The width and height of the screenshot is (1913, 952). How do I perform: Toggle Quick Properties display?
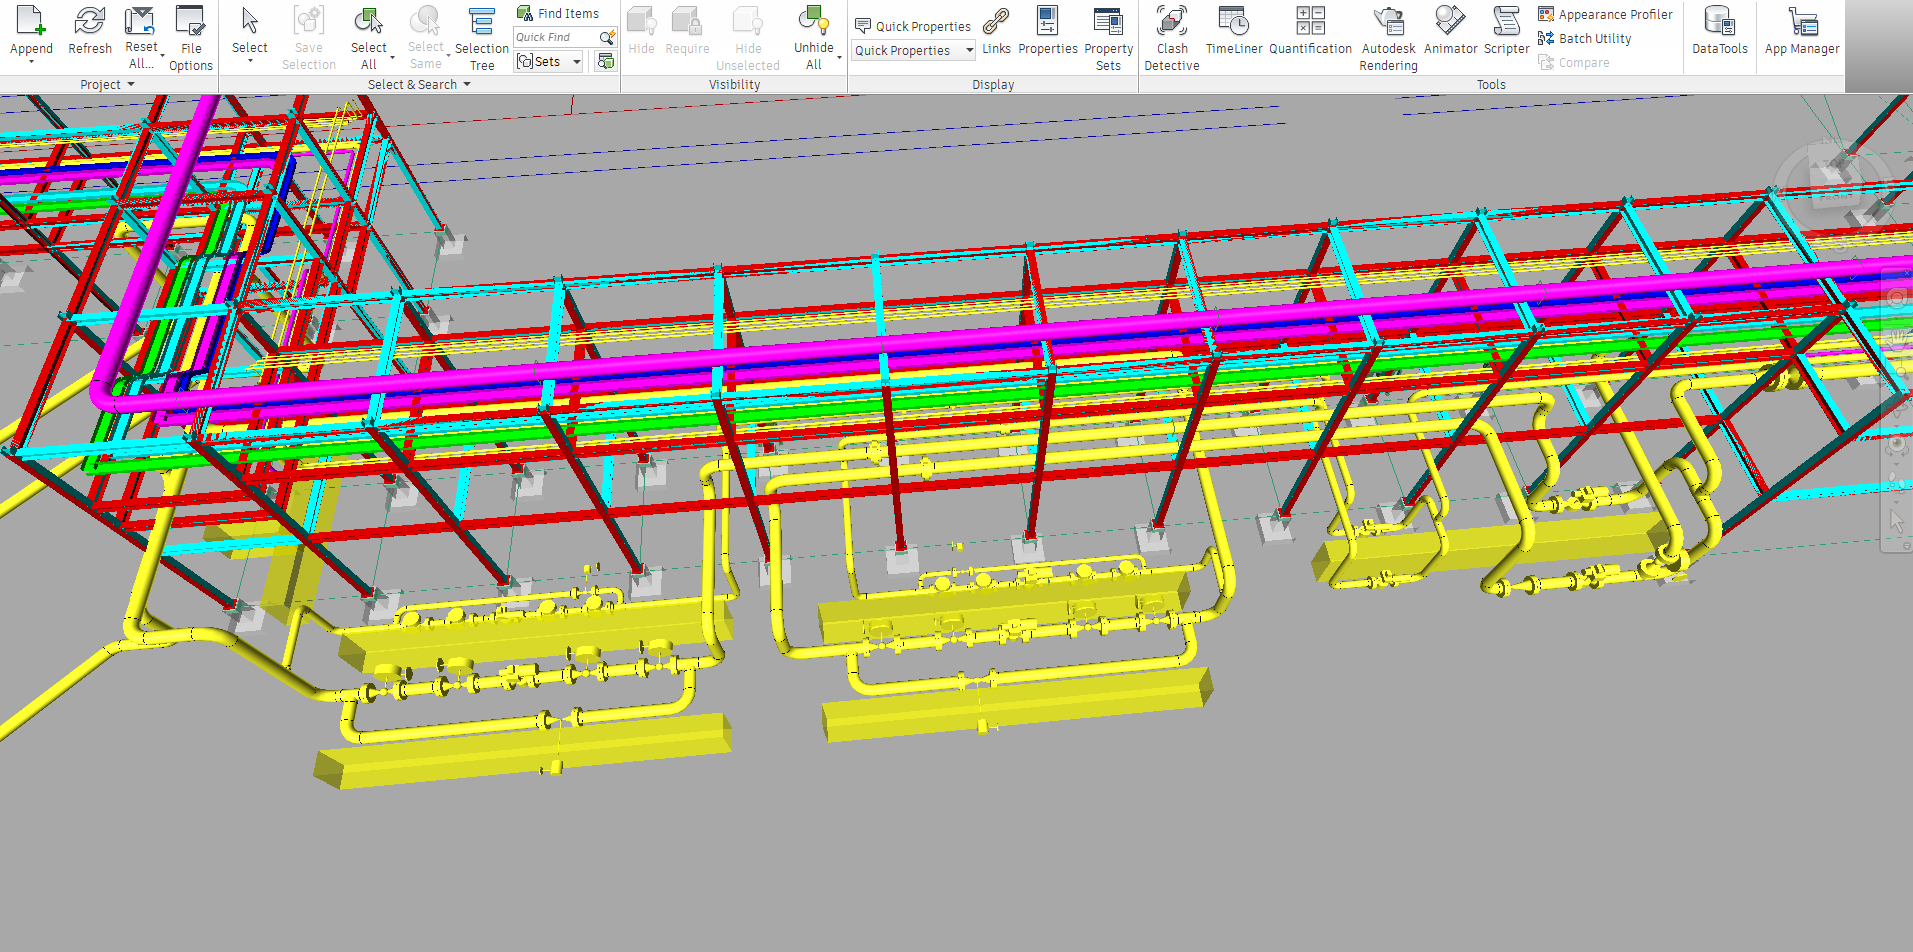[912, 26]
